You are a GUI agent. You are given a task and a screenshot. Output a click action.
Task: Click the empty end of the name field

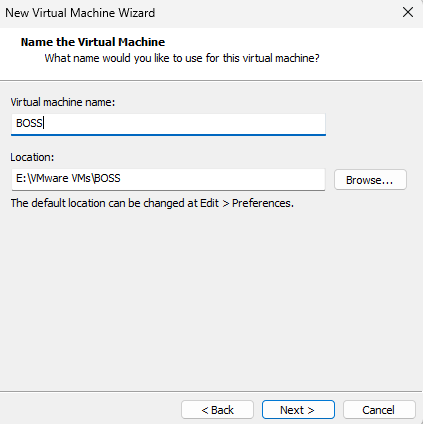coord(183,124)
